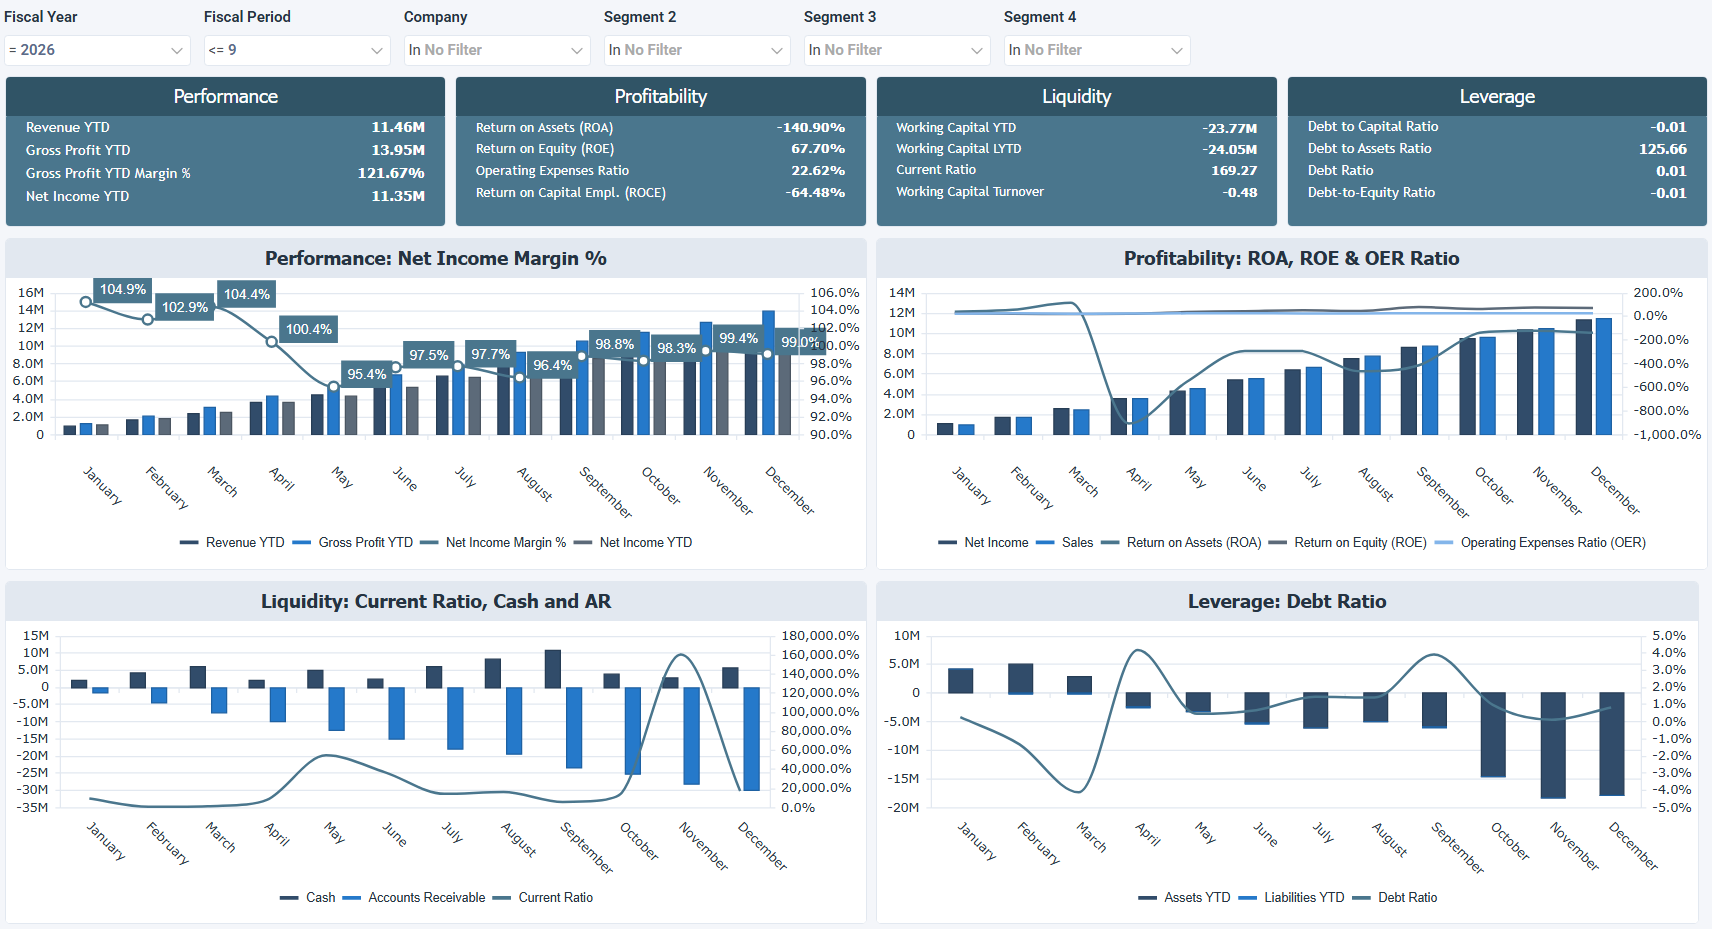Expand the Segment 2 filter dropdown
This screenshot has width=1712, height=929.
coord(697,50)
